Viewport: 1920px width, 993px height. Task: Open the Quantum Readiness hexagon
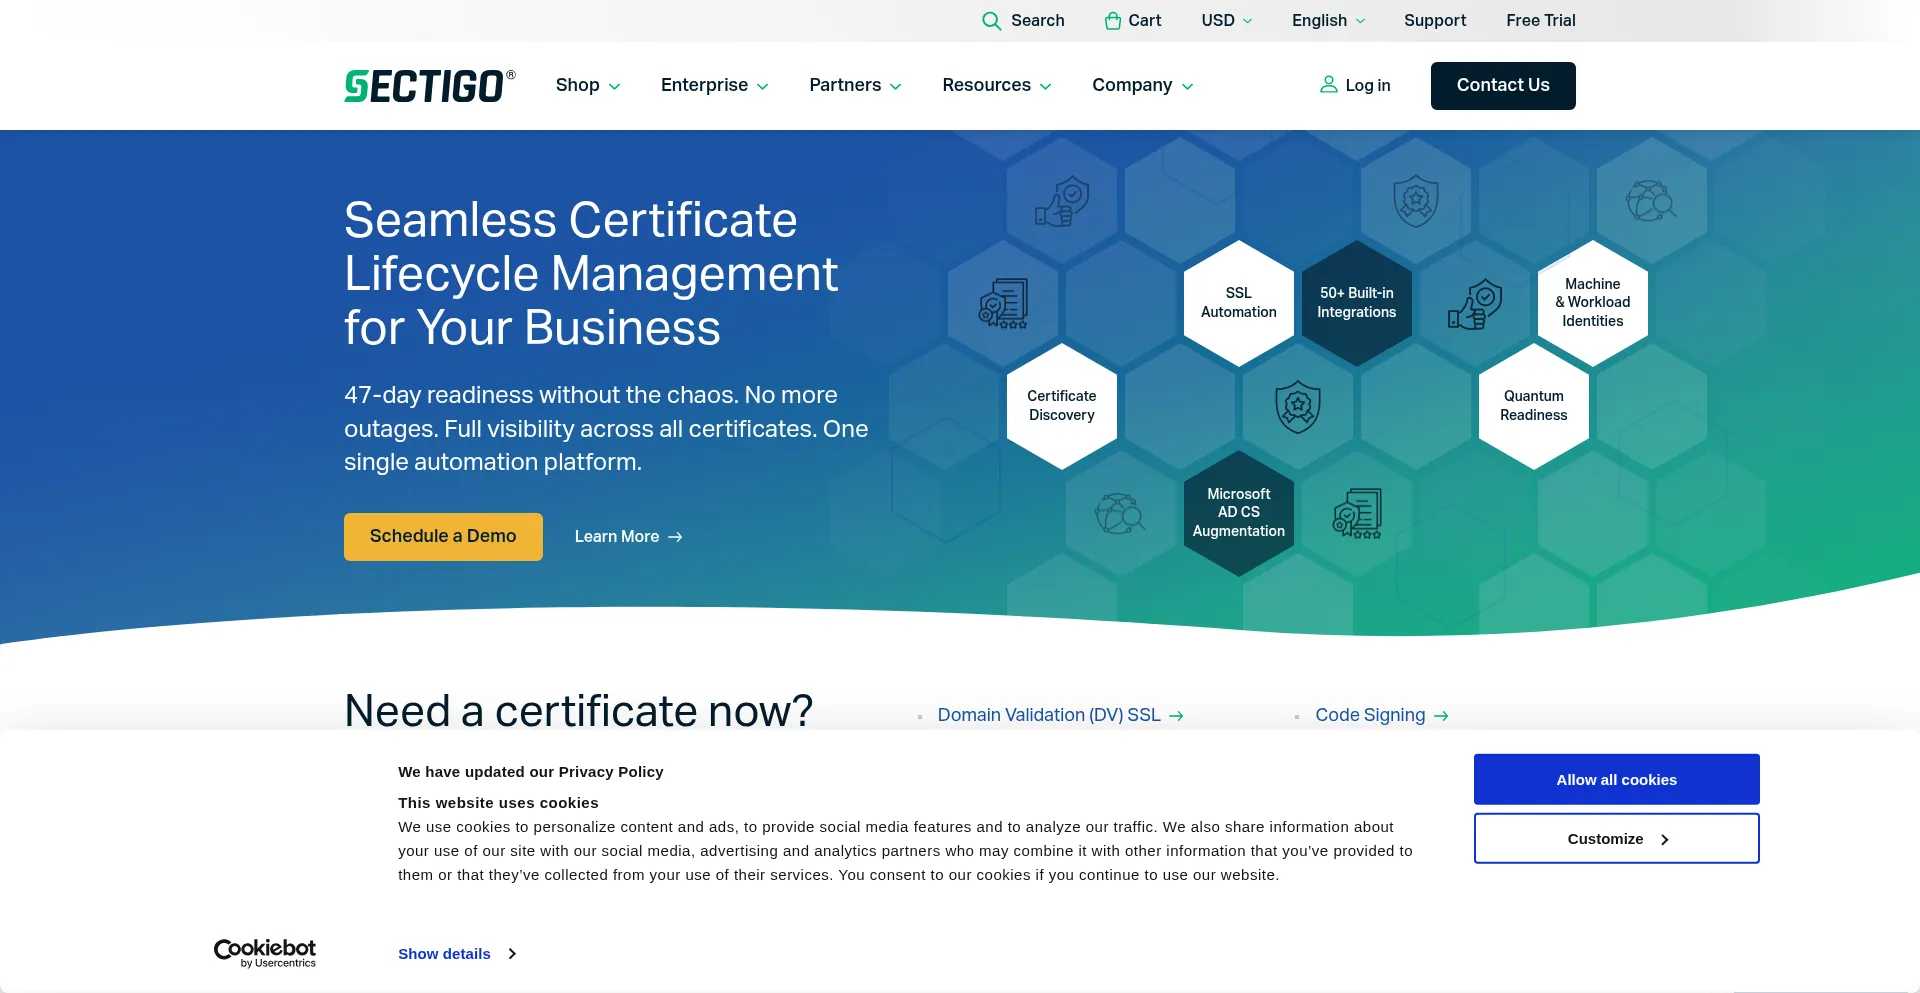coord(1533,406)
